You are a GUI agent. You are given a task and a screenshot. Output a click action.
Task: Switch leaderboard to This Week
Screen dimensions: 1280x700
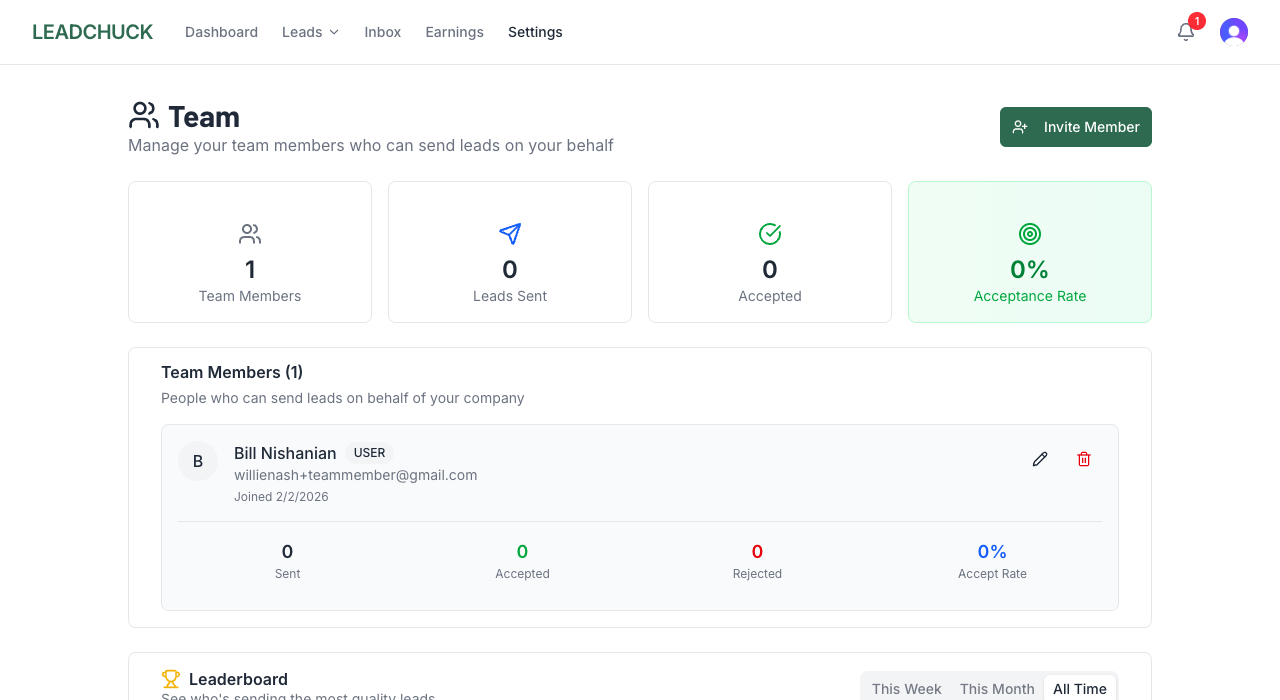click(x=907, y=689)
